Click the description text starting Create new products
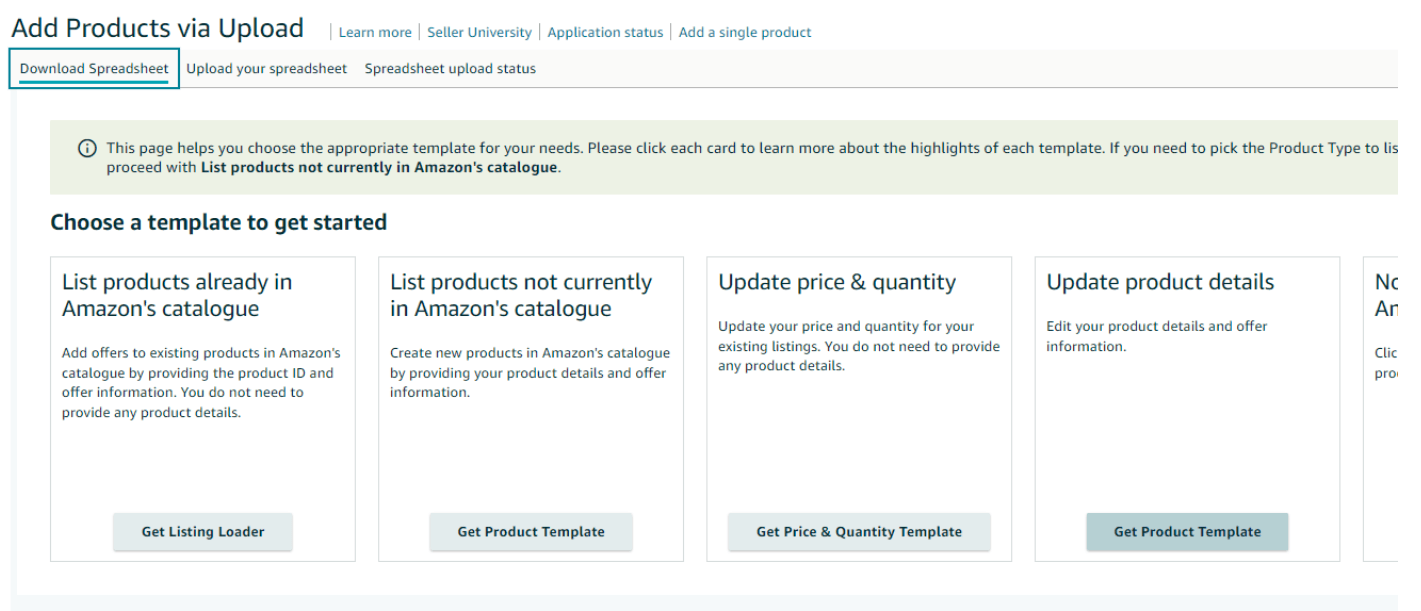This screenshot has height=611, width=1421. point(530,372)
